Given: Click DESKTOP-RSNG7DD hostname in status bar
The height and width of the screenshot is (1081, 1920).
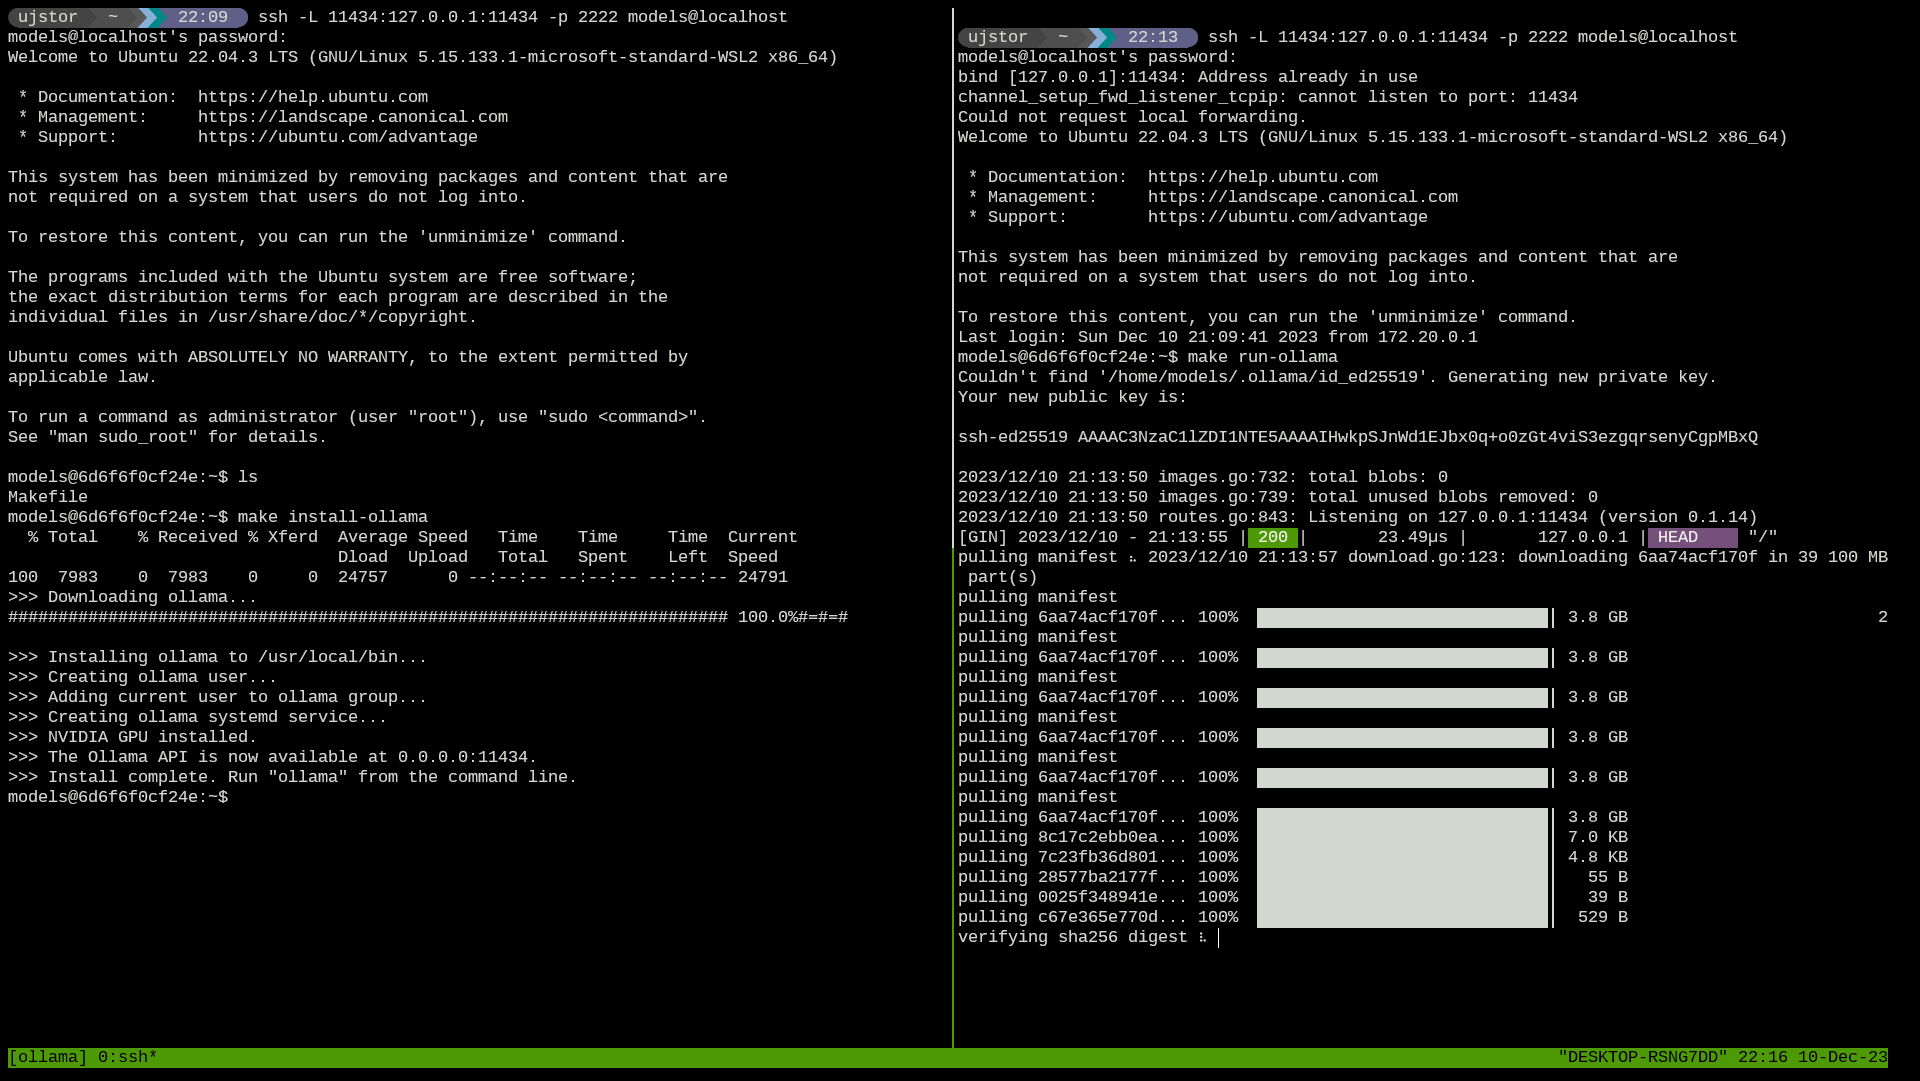Looking at the screenshot, I should click(1642, 1057).
